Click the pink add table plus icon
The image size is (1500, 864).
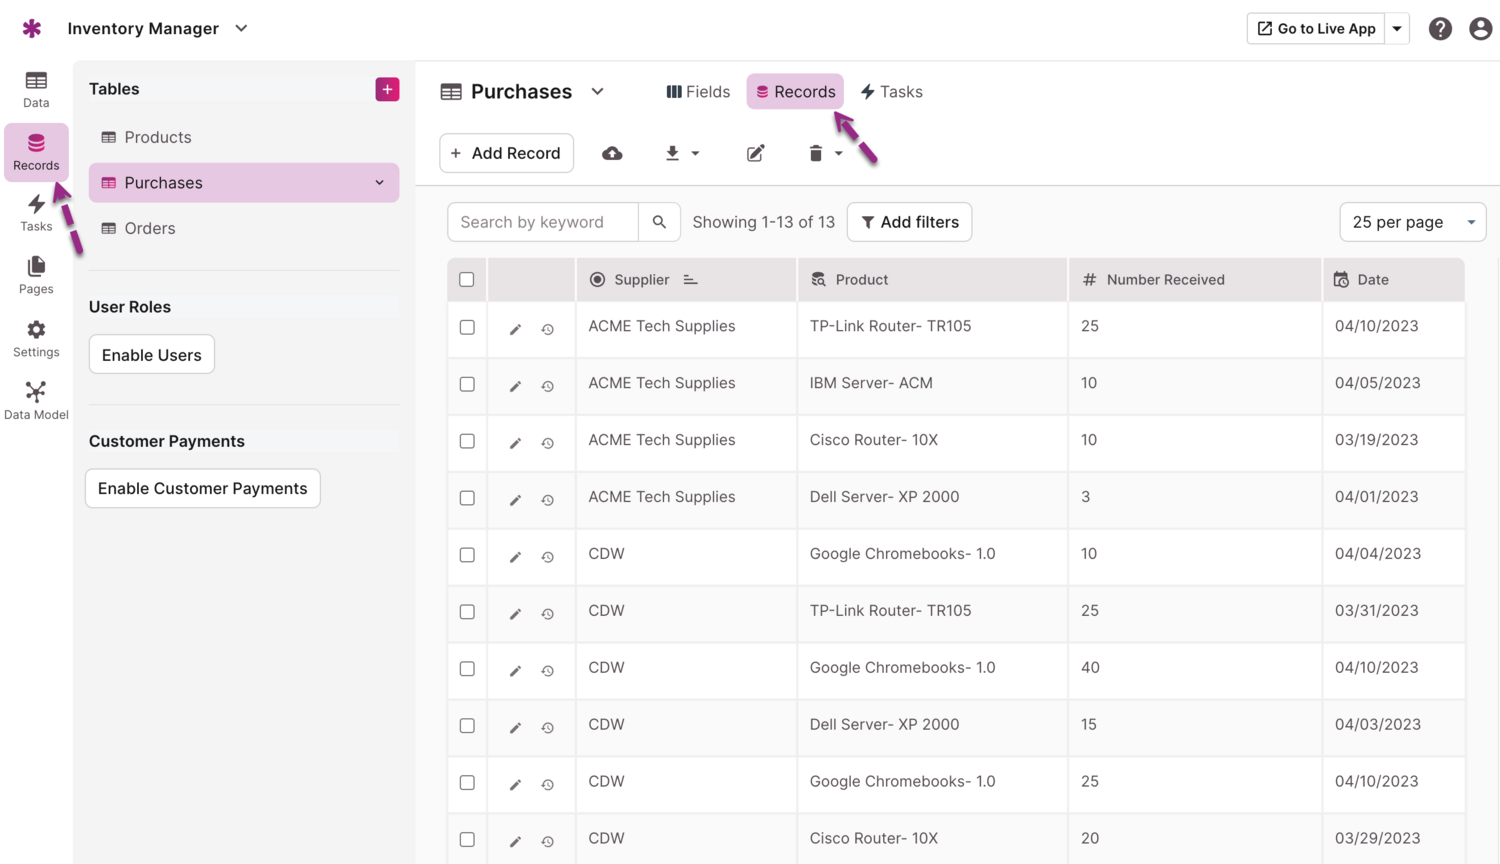pos(387,89)
